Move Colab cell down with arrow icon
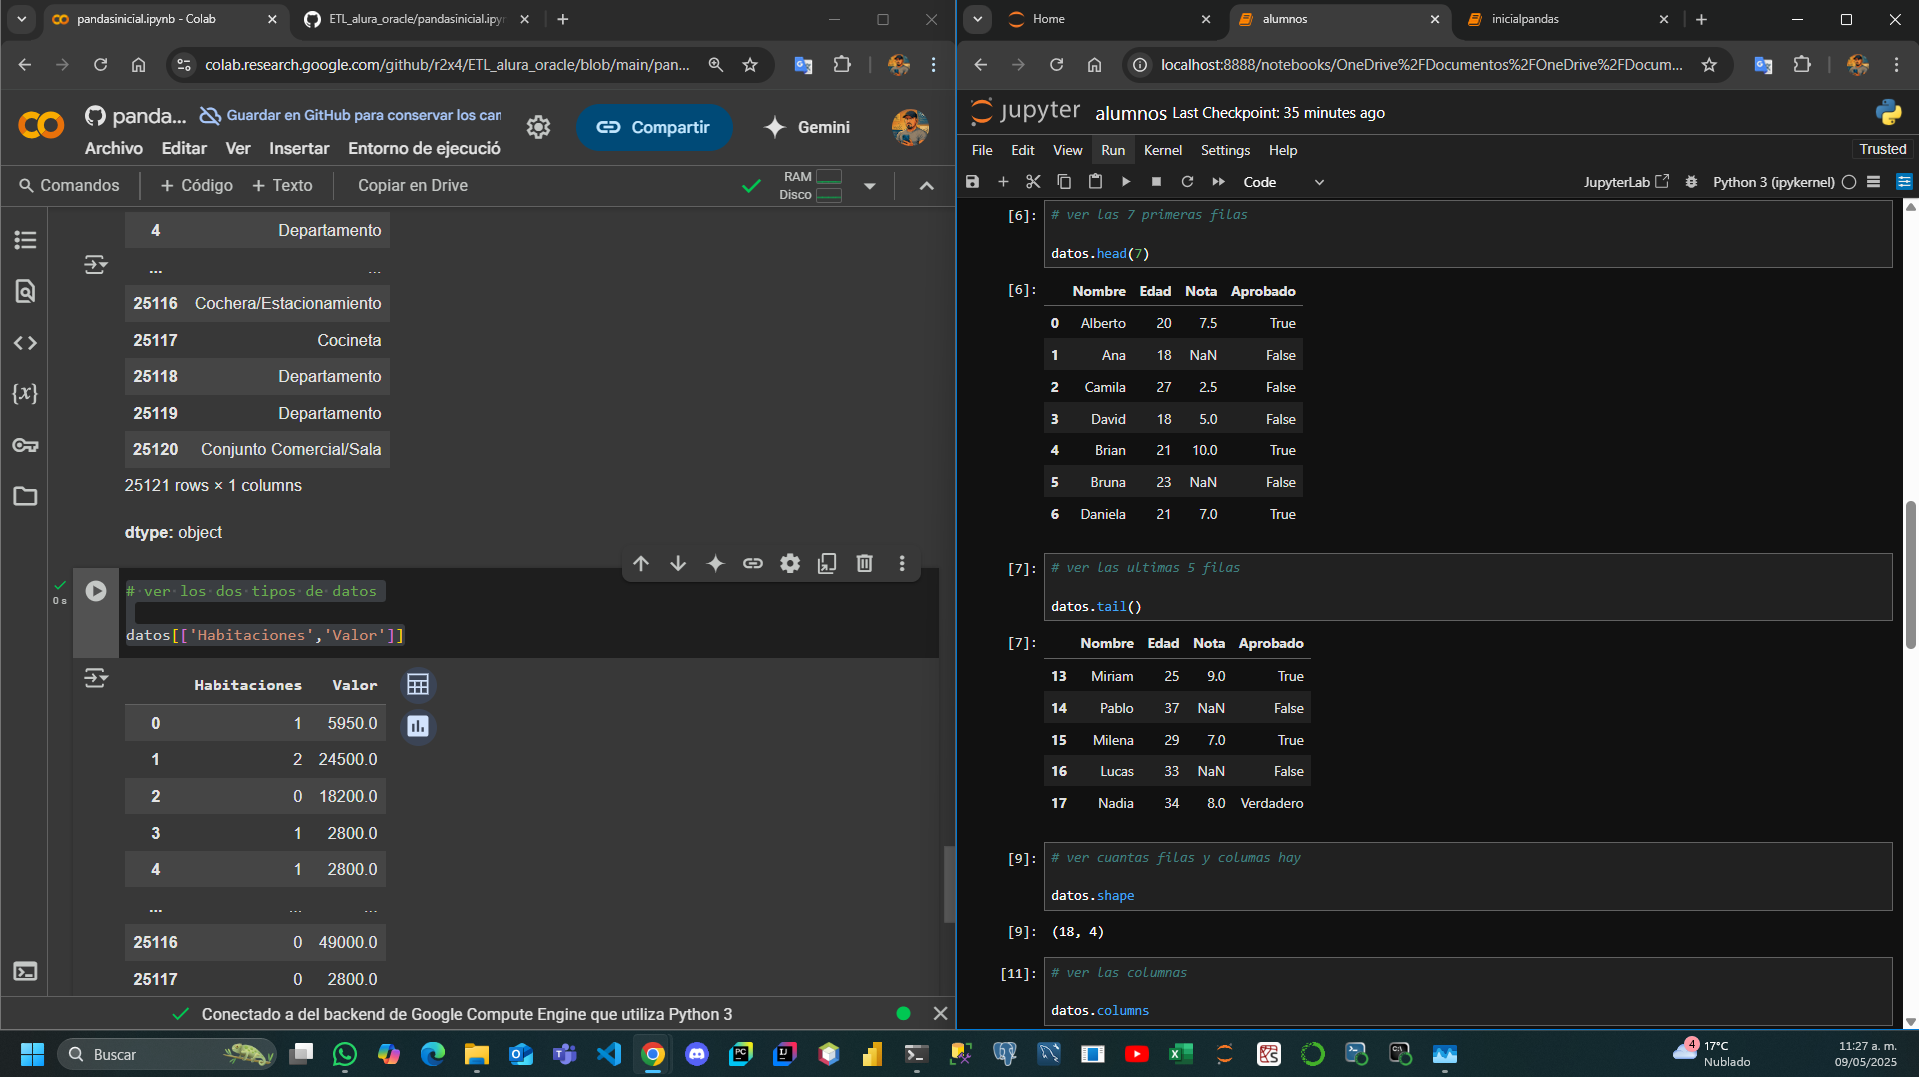The image size is (1919, 1077). pos(678,564)
